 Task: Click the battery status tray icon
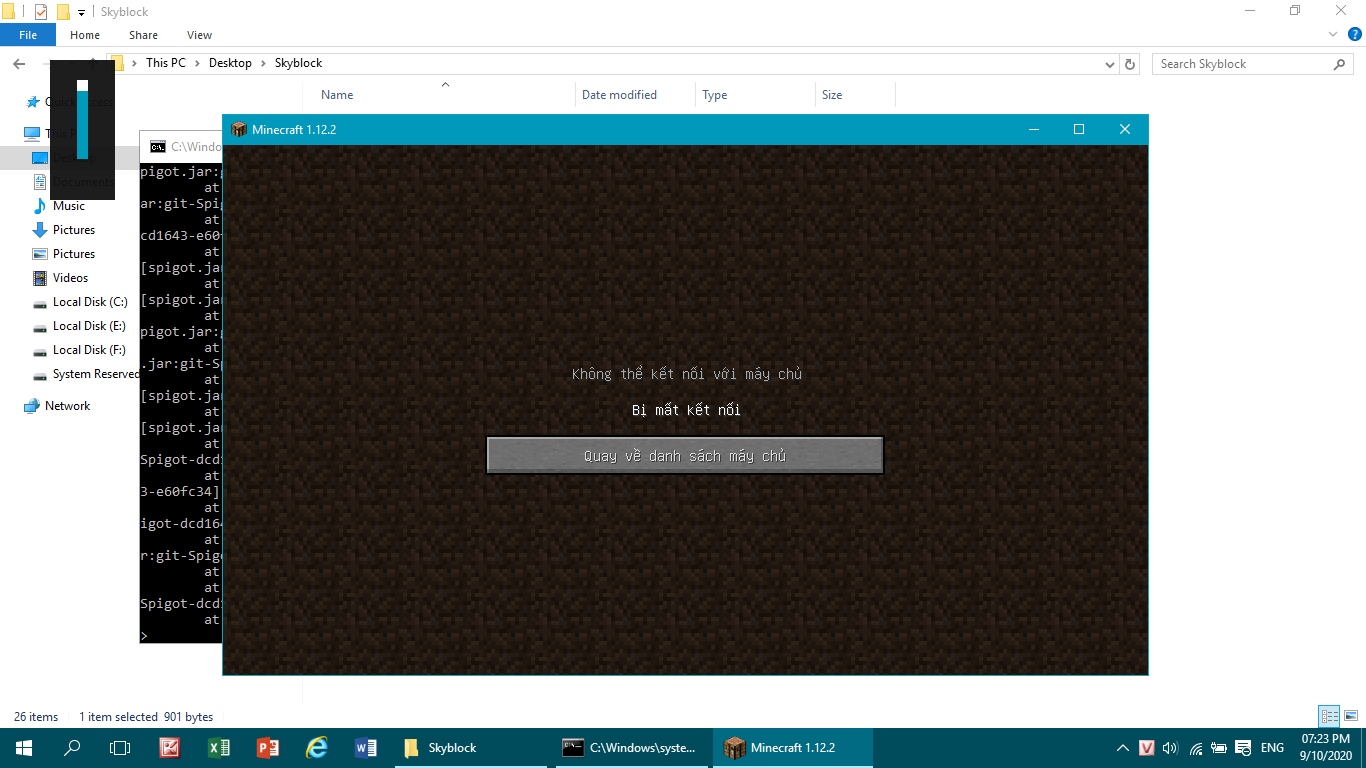(x=1219, y=748)
